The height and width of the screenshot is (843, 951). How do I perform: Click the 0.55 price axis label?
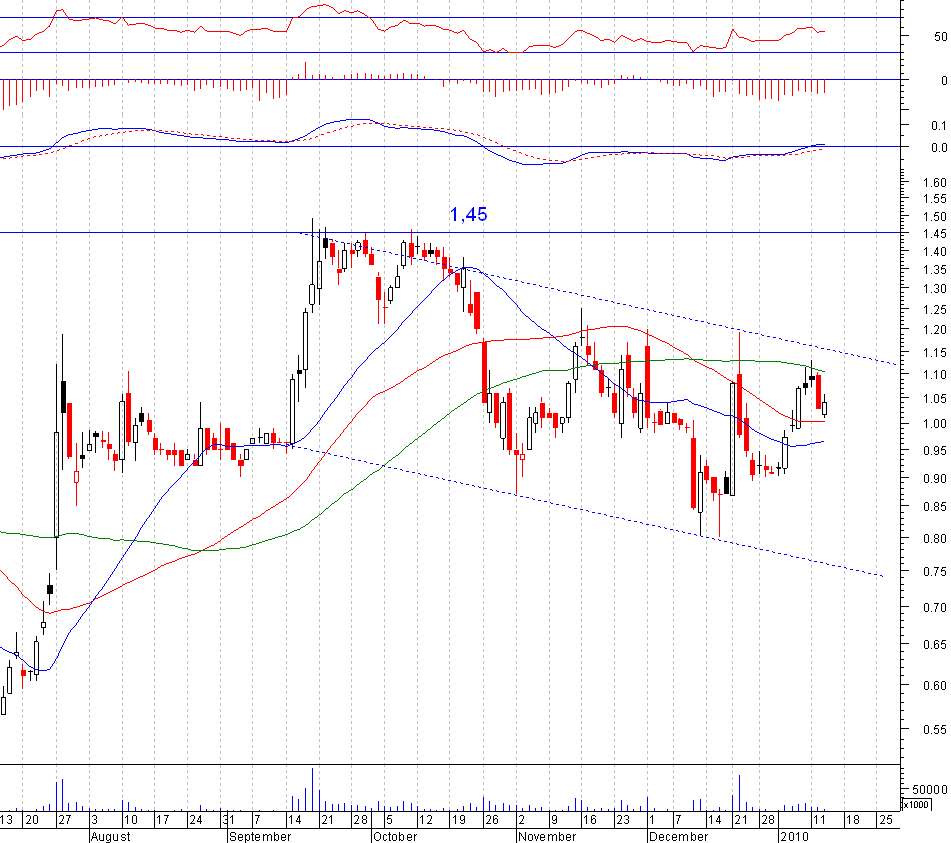935,730
